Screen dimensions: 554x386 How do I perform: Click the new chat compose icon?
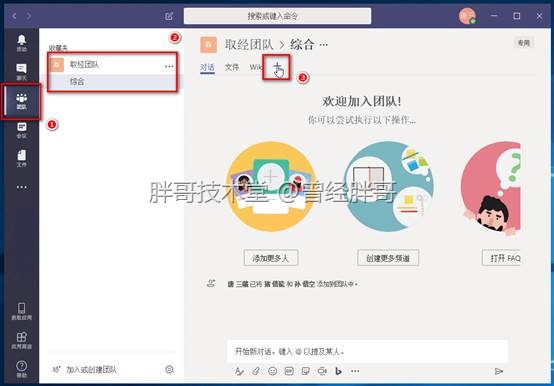tap(169, 16)
